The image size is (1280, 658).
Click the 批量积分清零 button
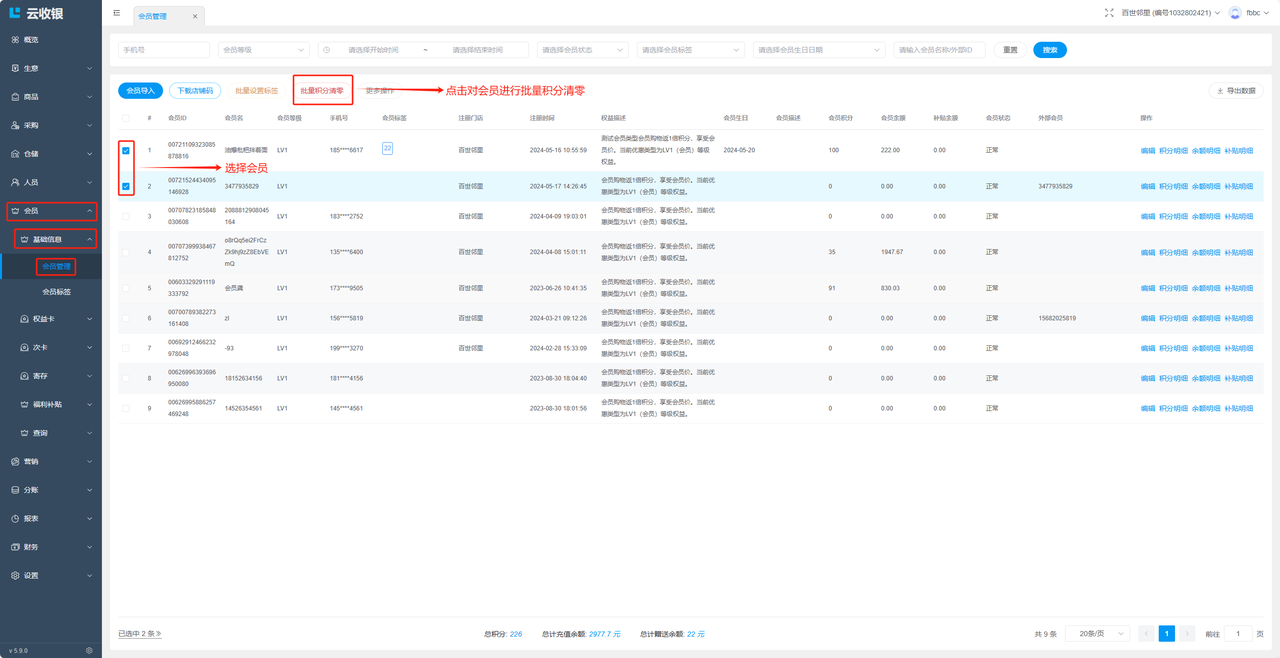click(322, 91)
